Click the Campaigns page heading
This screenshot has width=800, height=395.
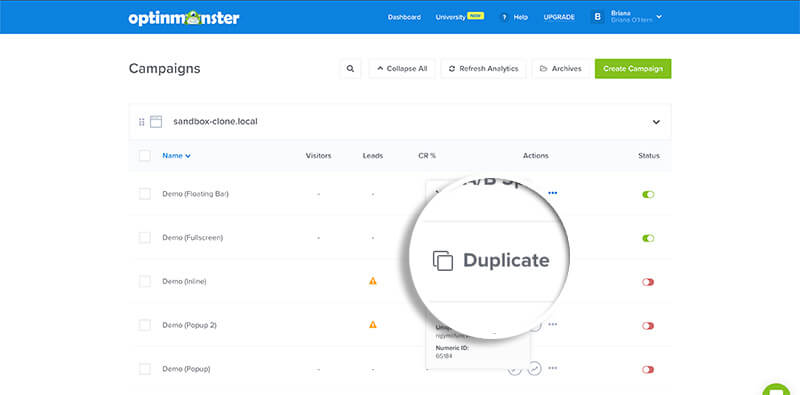pos(164,69)
